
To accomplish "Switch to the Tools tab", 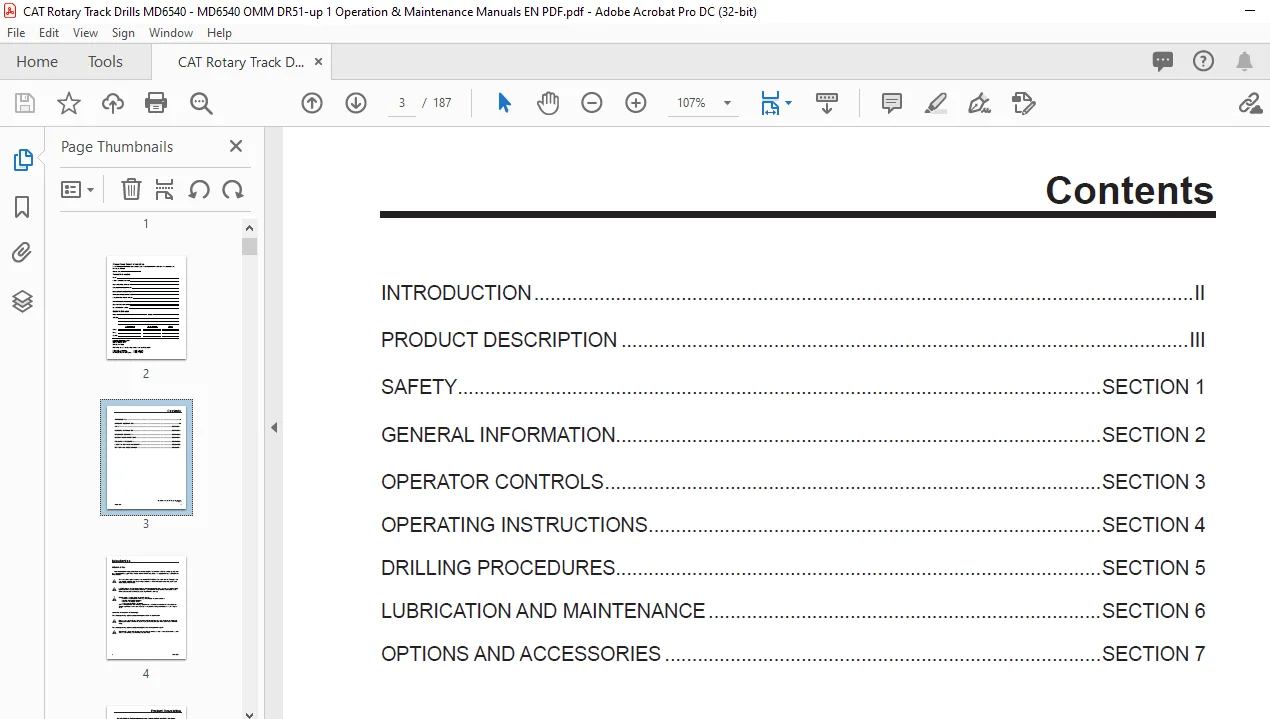I will pyautogui.click(x=105, y=62).
